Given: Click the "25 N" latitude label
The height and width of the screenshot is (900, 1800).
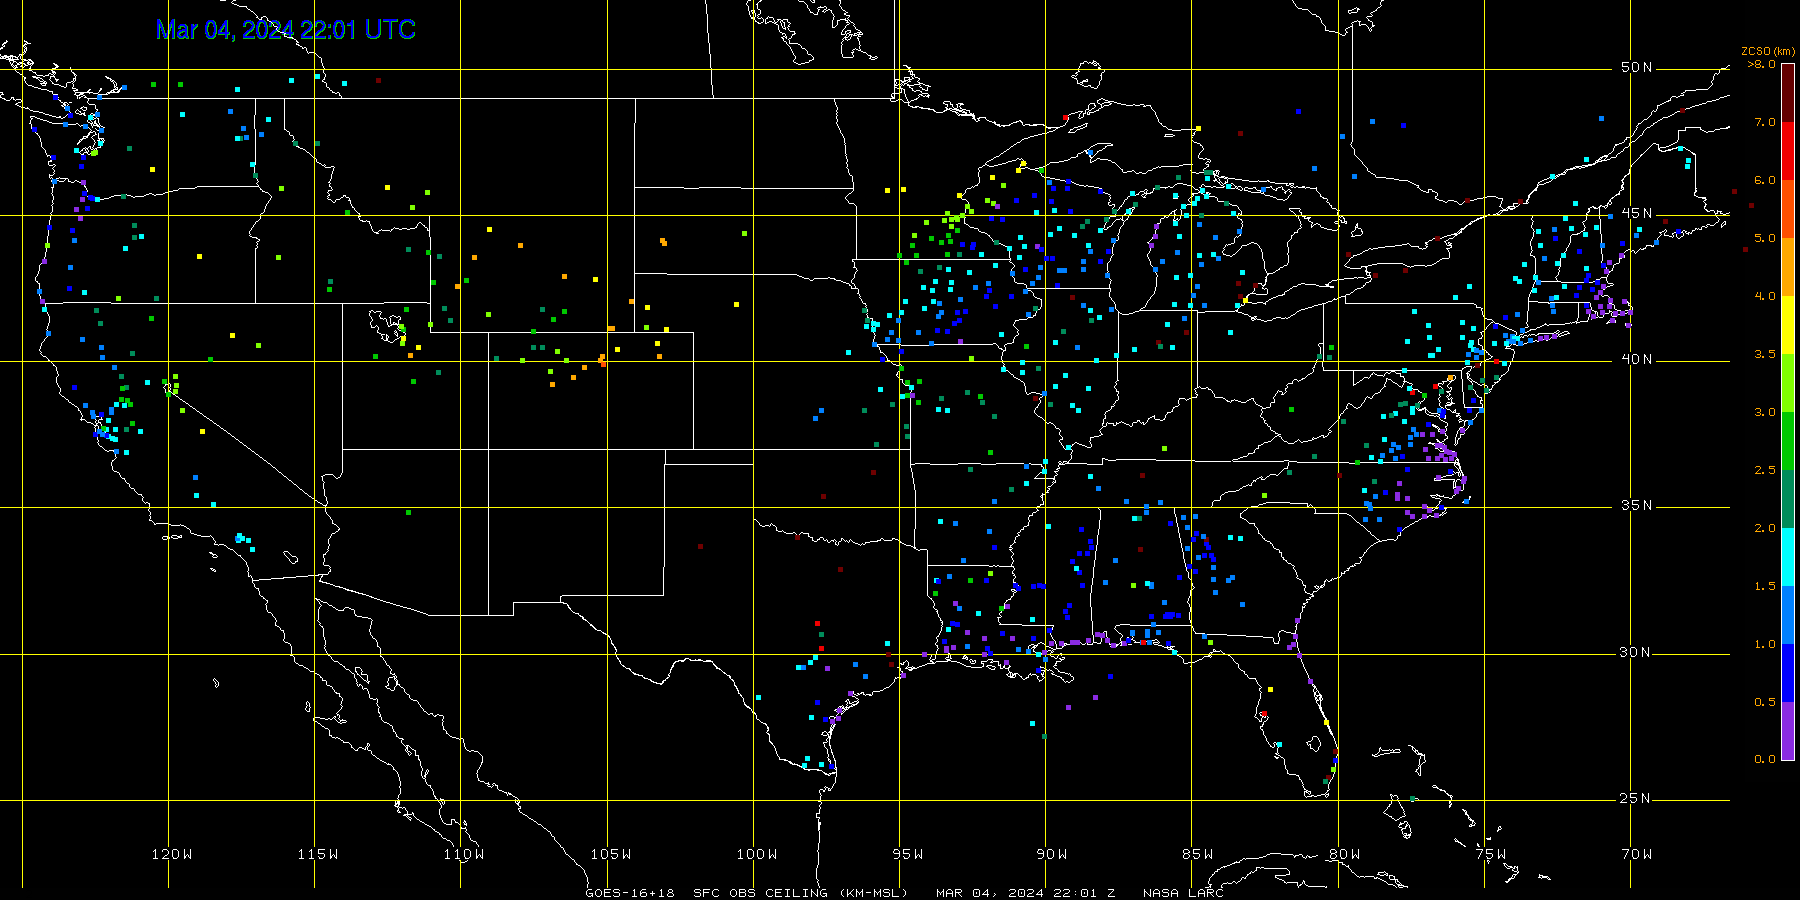Looking at the screenshot, I should coord(1635,799).
